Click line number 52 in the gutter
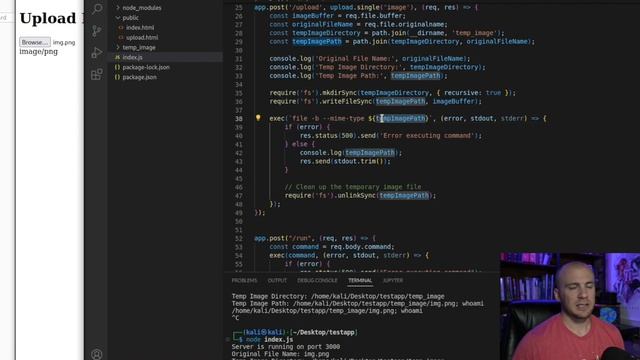640x360 pixels. (238, 238)
